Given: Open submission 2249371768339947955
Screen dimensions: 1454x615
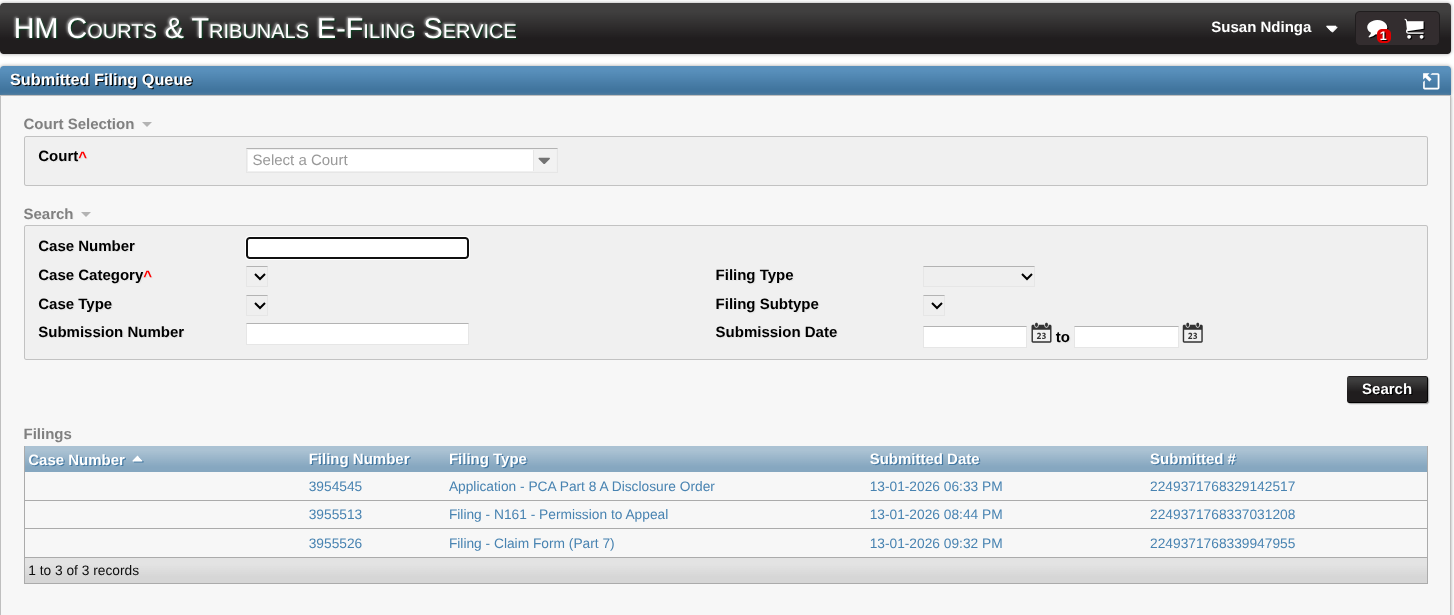Looking at the screenshot, I should pyautogui.click(x=1223, y=544).
